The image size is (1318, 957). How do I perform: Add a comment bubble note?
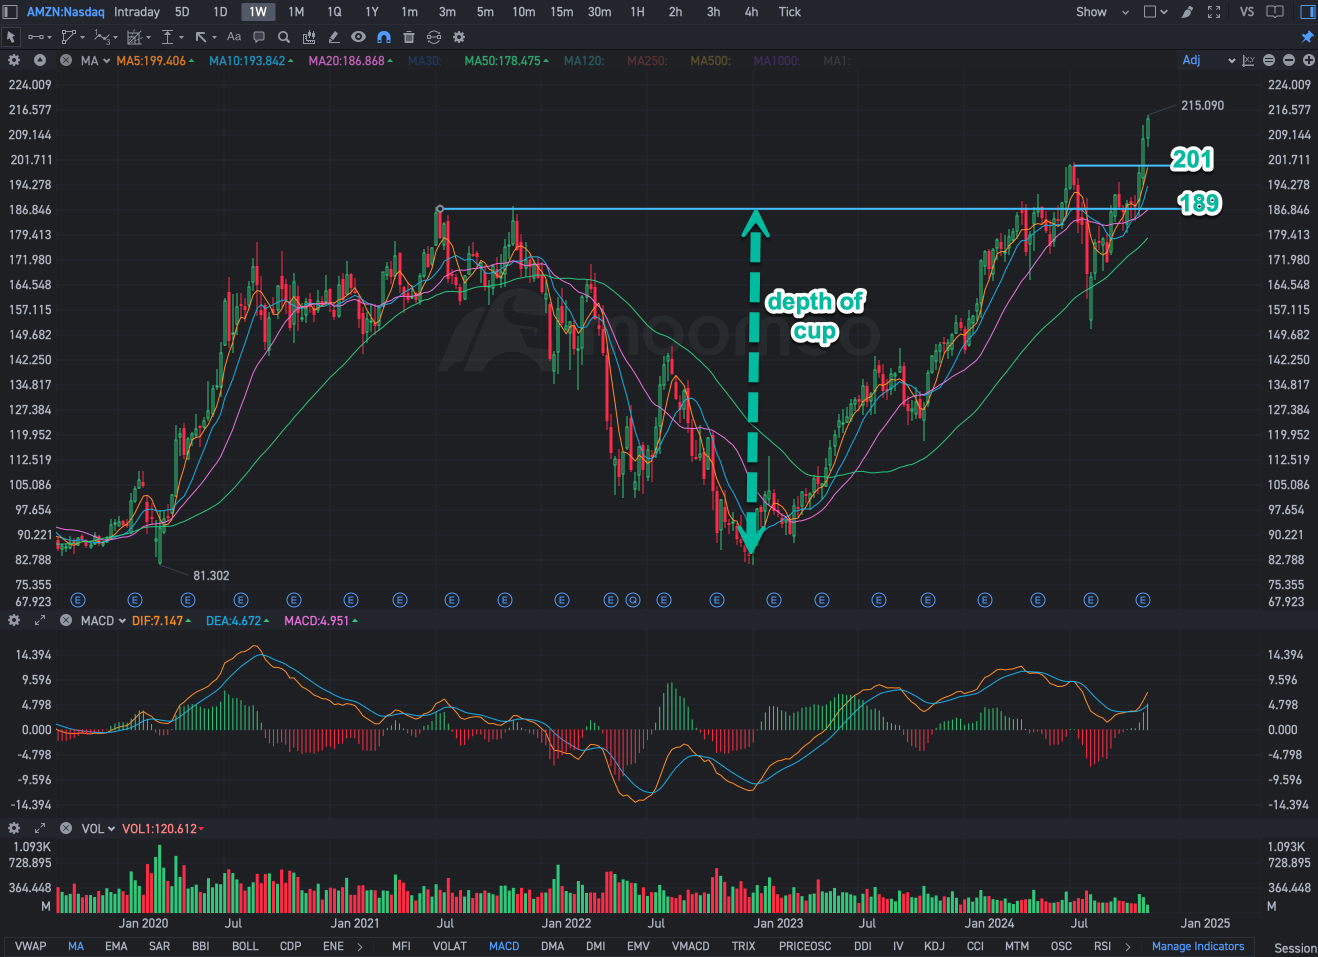[x=259, y=37]
